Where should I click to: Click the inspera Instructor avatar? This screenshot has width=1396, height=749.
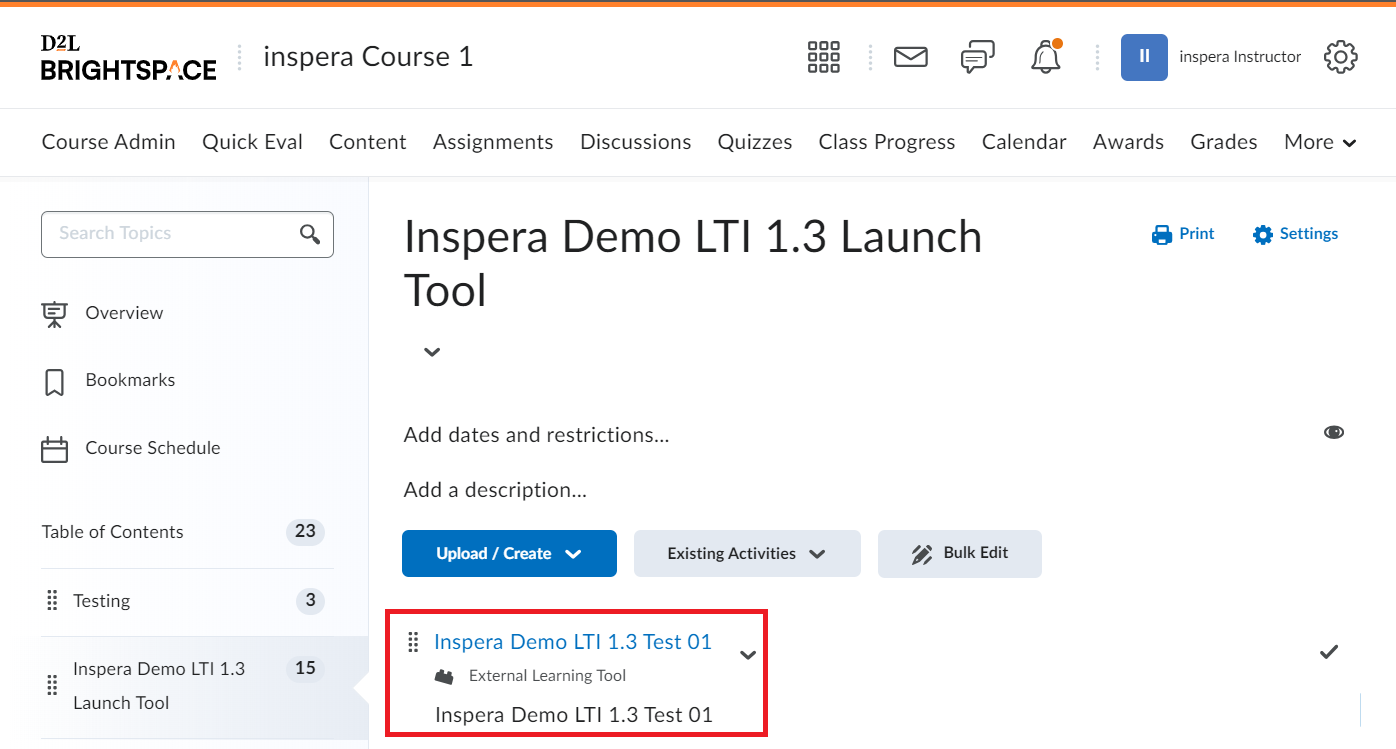click(x=1144, y=57)
